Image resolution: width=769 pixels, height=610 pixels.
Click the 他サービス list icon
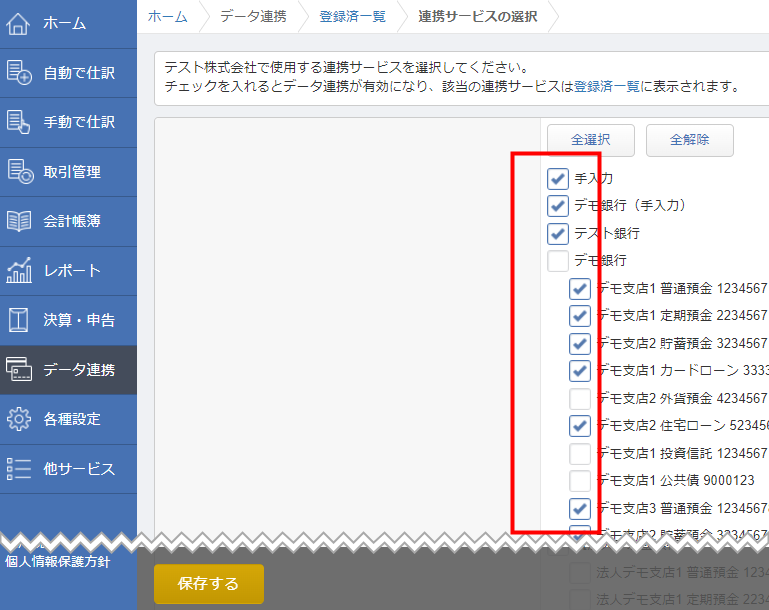tap(19, 468)
